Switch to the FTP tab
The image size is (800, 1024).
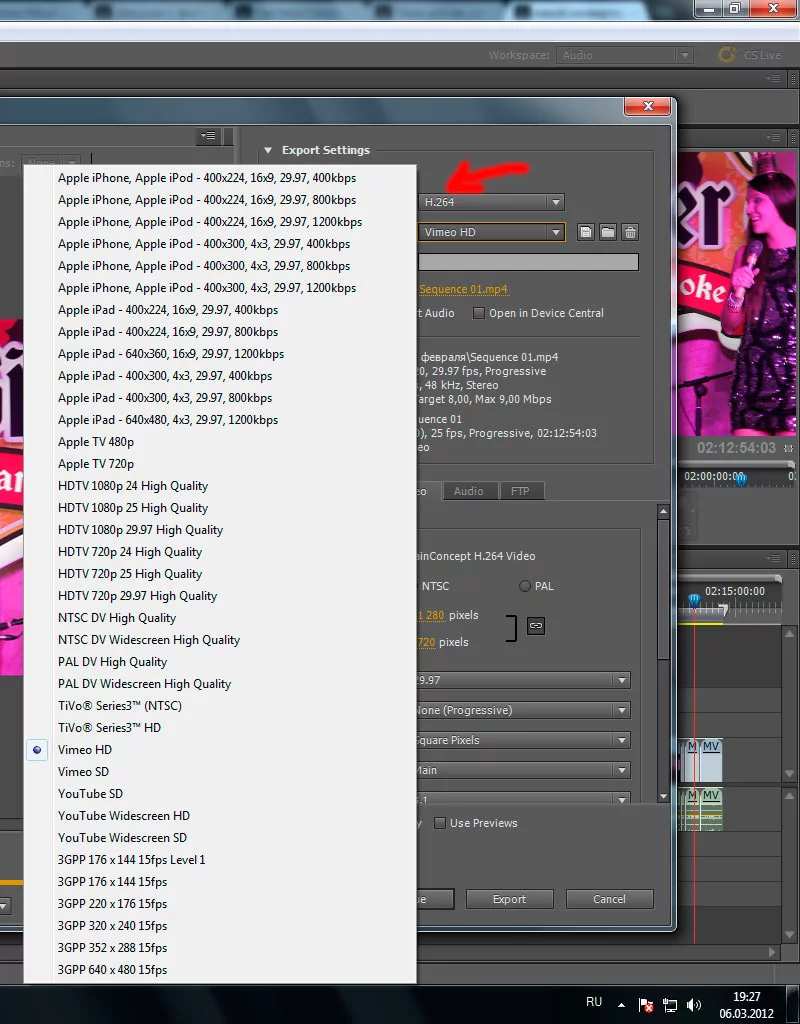pos(520,491)
